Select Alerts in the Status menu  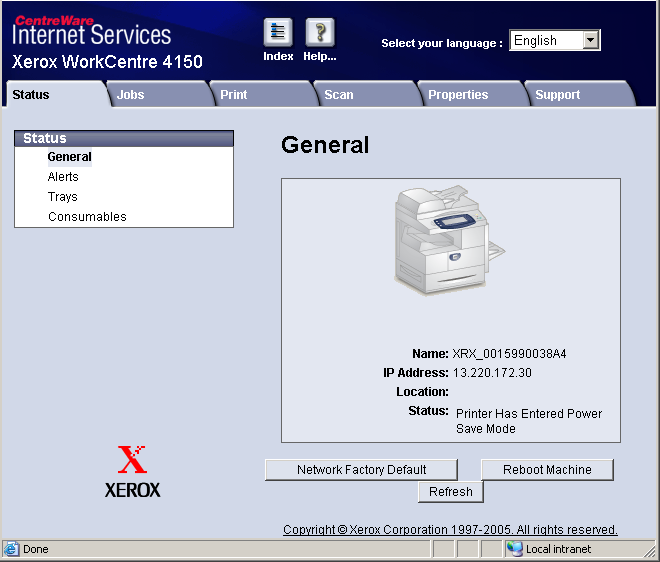coord(63,177)
